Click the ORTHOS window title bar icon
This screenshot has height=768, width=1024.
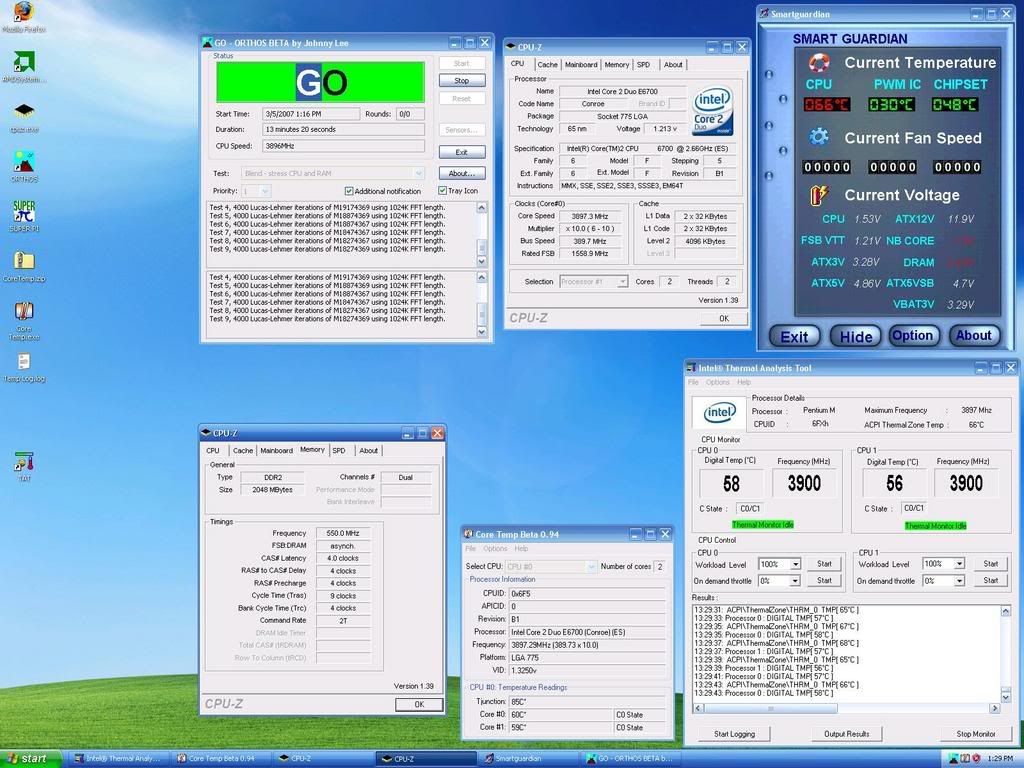[x=207, y=42]
